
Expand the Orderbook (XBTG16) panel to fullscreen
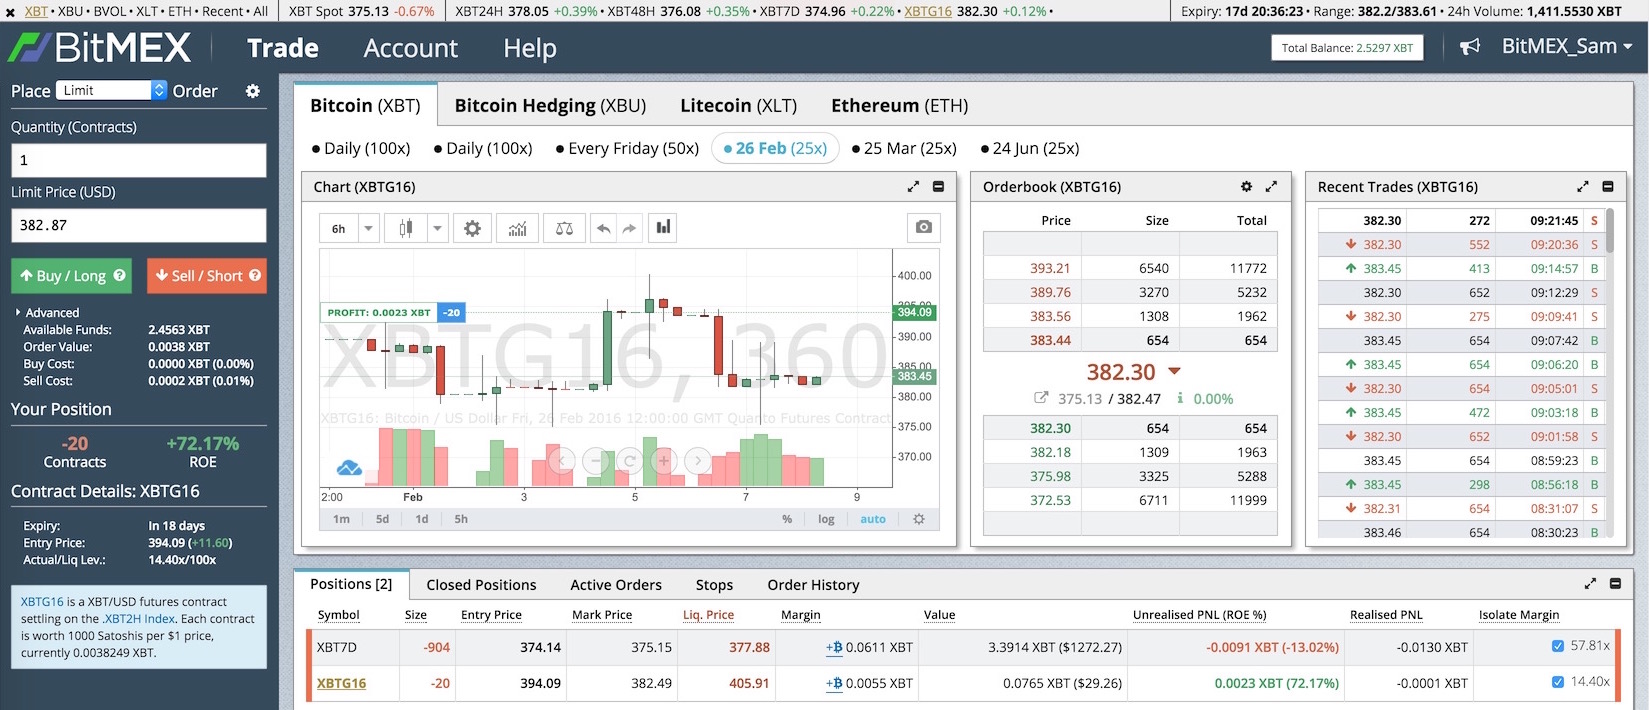1271,187
